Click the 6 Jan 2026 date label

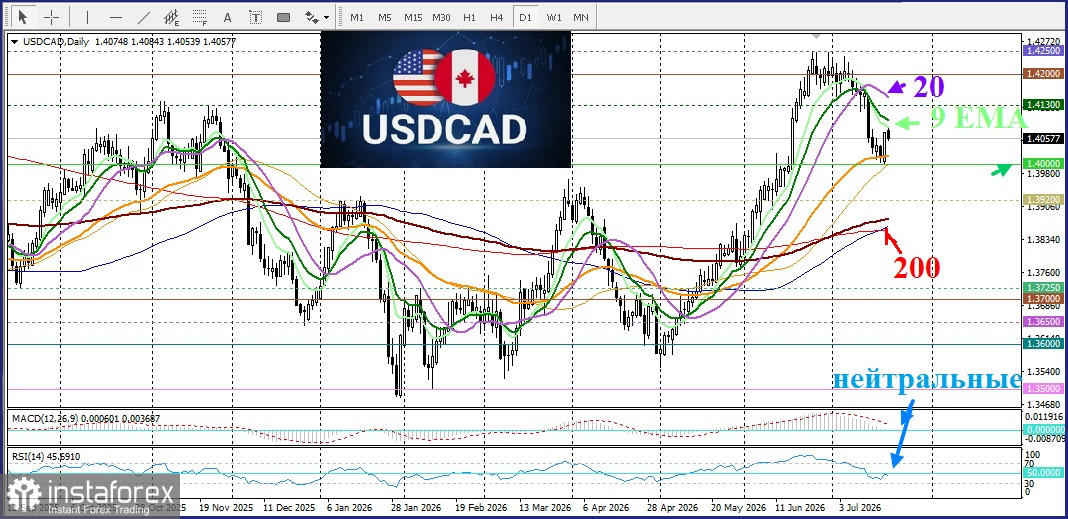tap(350, 508)
